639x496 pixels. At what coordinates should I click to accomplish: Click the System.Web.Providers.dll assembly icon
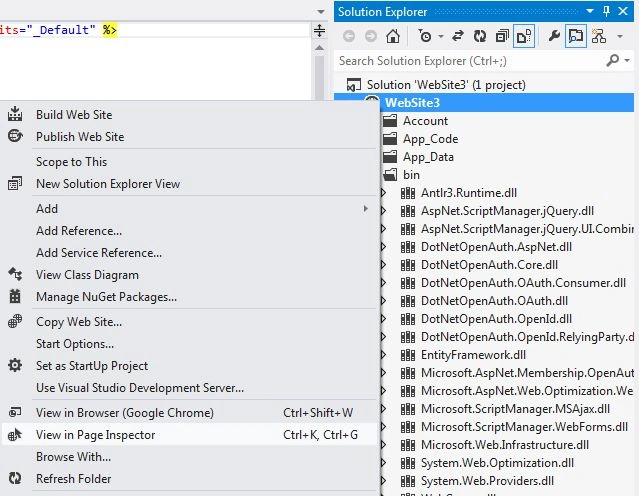pyautogui.click(x=408, y=481)
